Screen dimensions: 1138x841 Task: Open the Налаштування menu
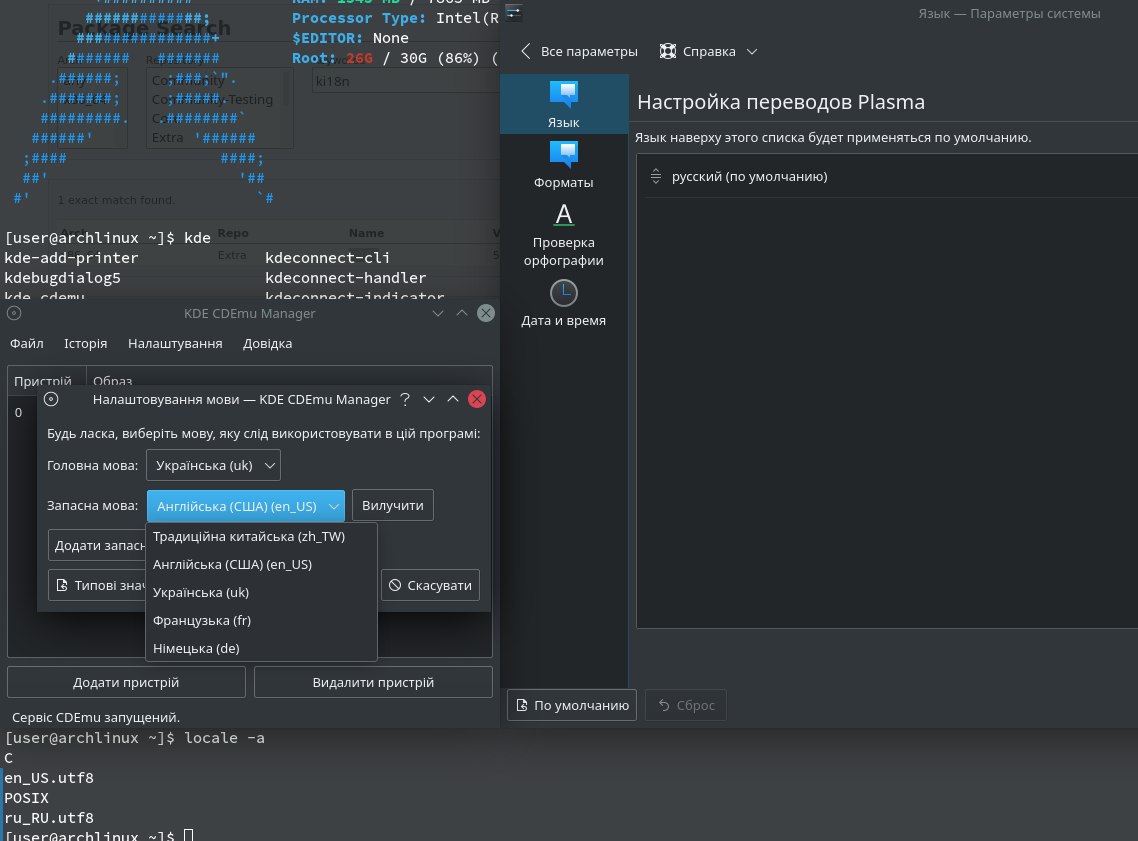point(175,343)
